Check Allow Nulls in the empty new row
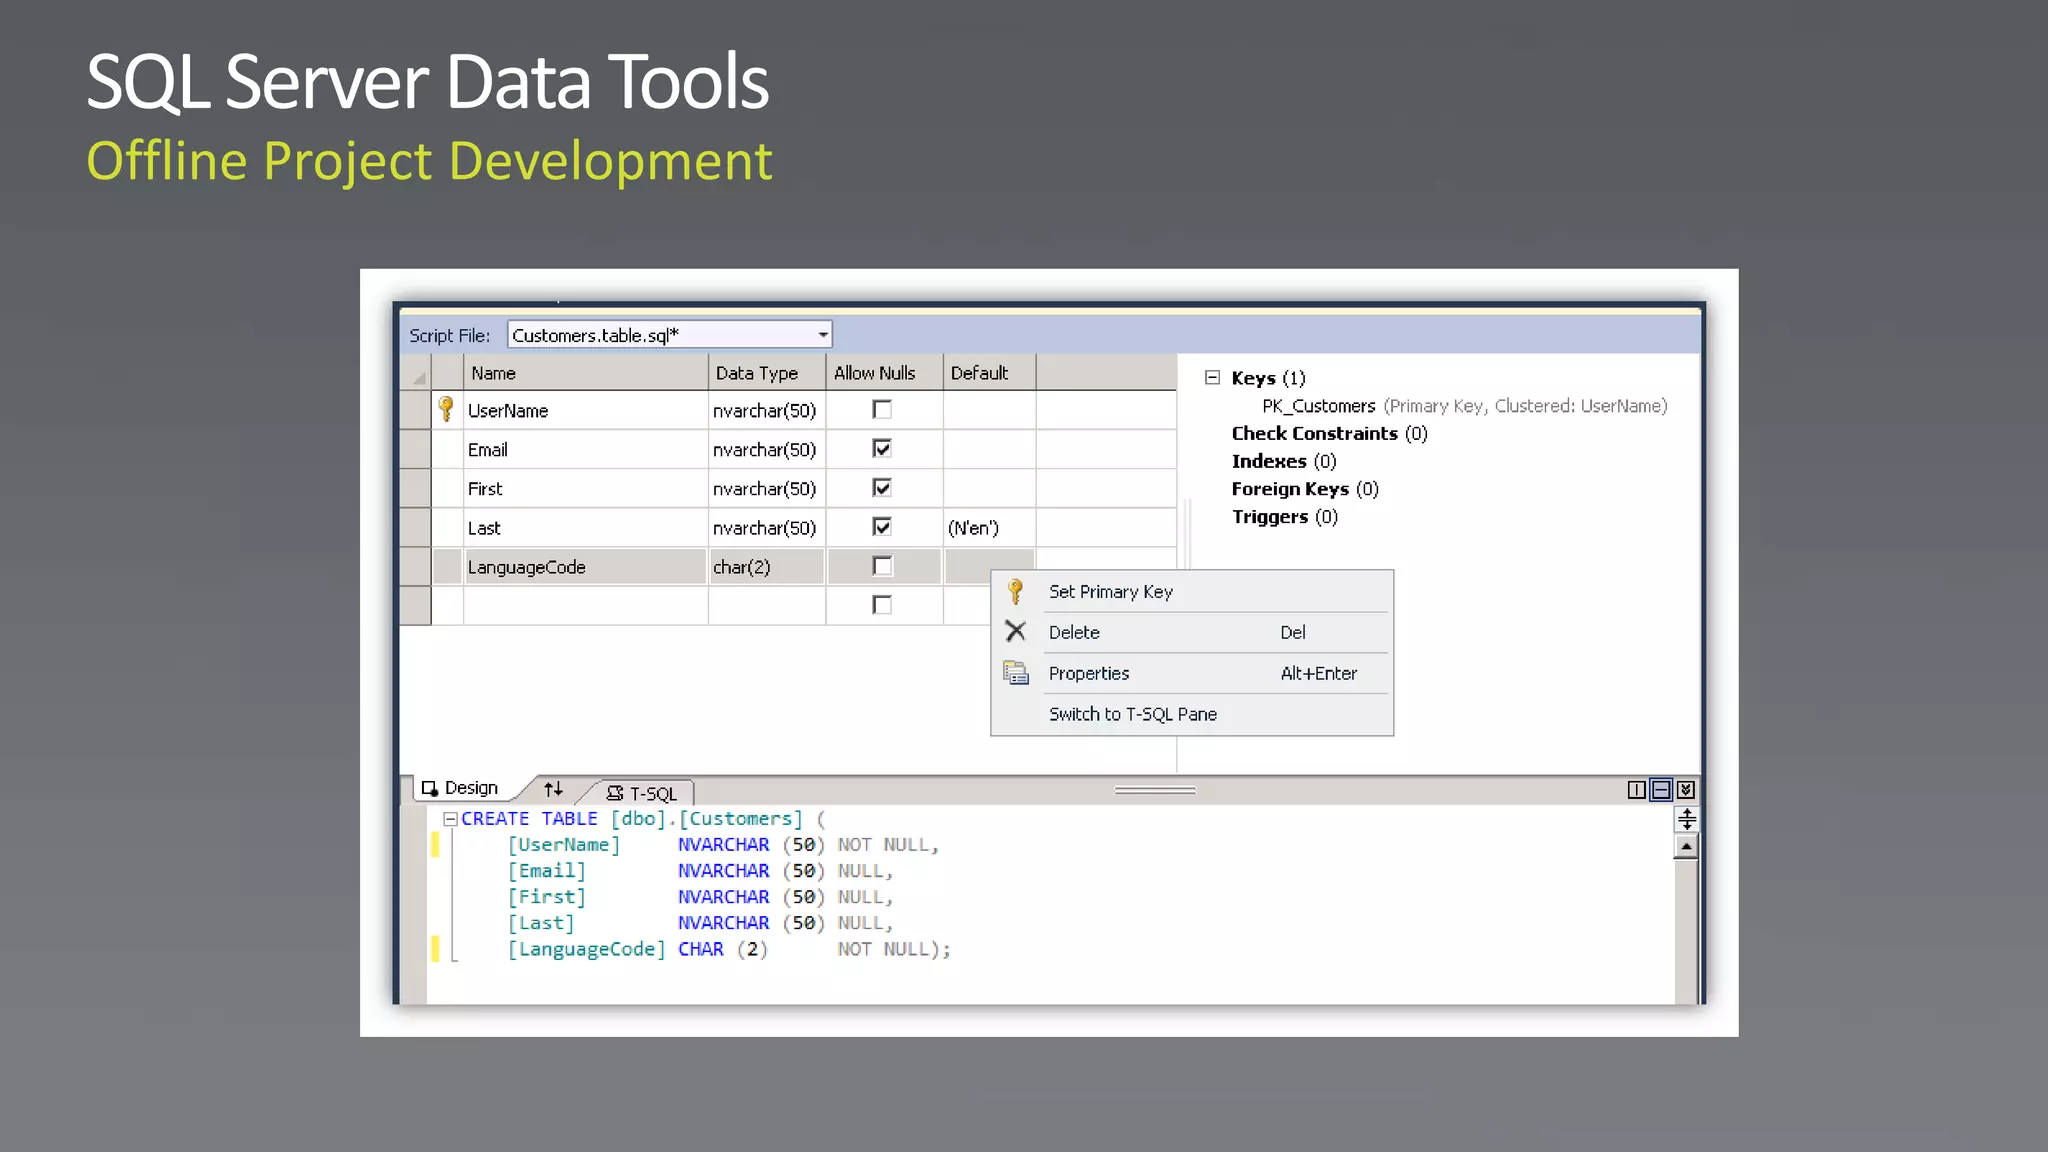The image size is (2048, 1152). [882, 605]
